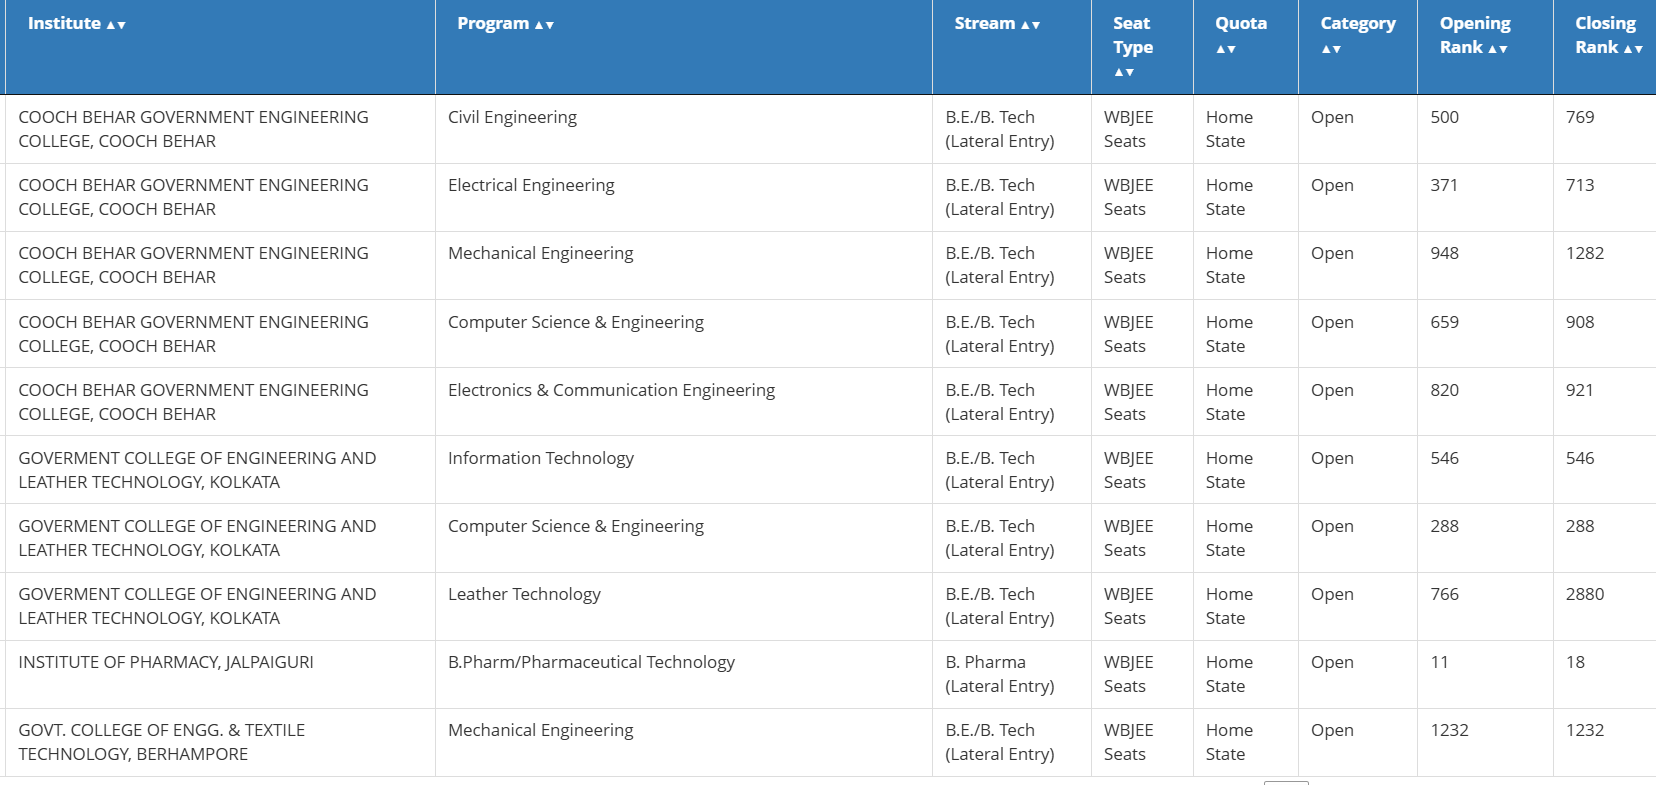Select the Leather Technology program cell
This screenshot has width=1656, height=785.
pyautogui.click(x=684, y=606)
